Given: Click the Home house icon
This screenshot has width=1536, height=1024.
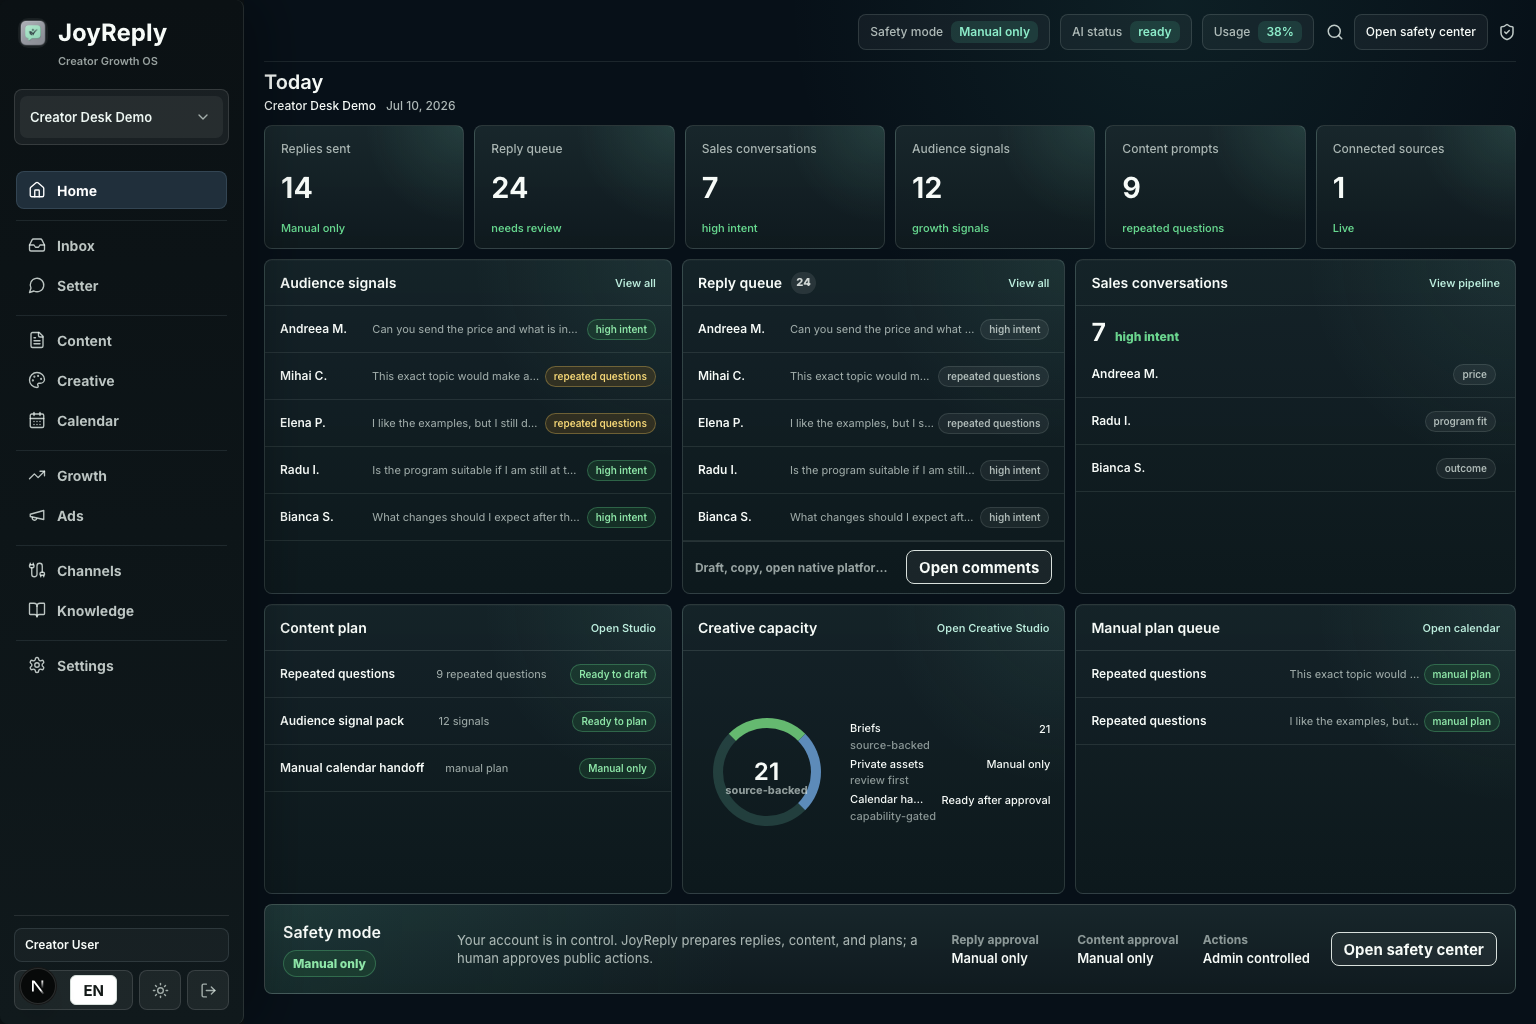Looking at the screenshot, I should tap(37, 190).
